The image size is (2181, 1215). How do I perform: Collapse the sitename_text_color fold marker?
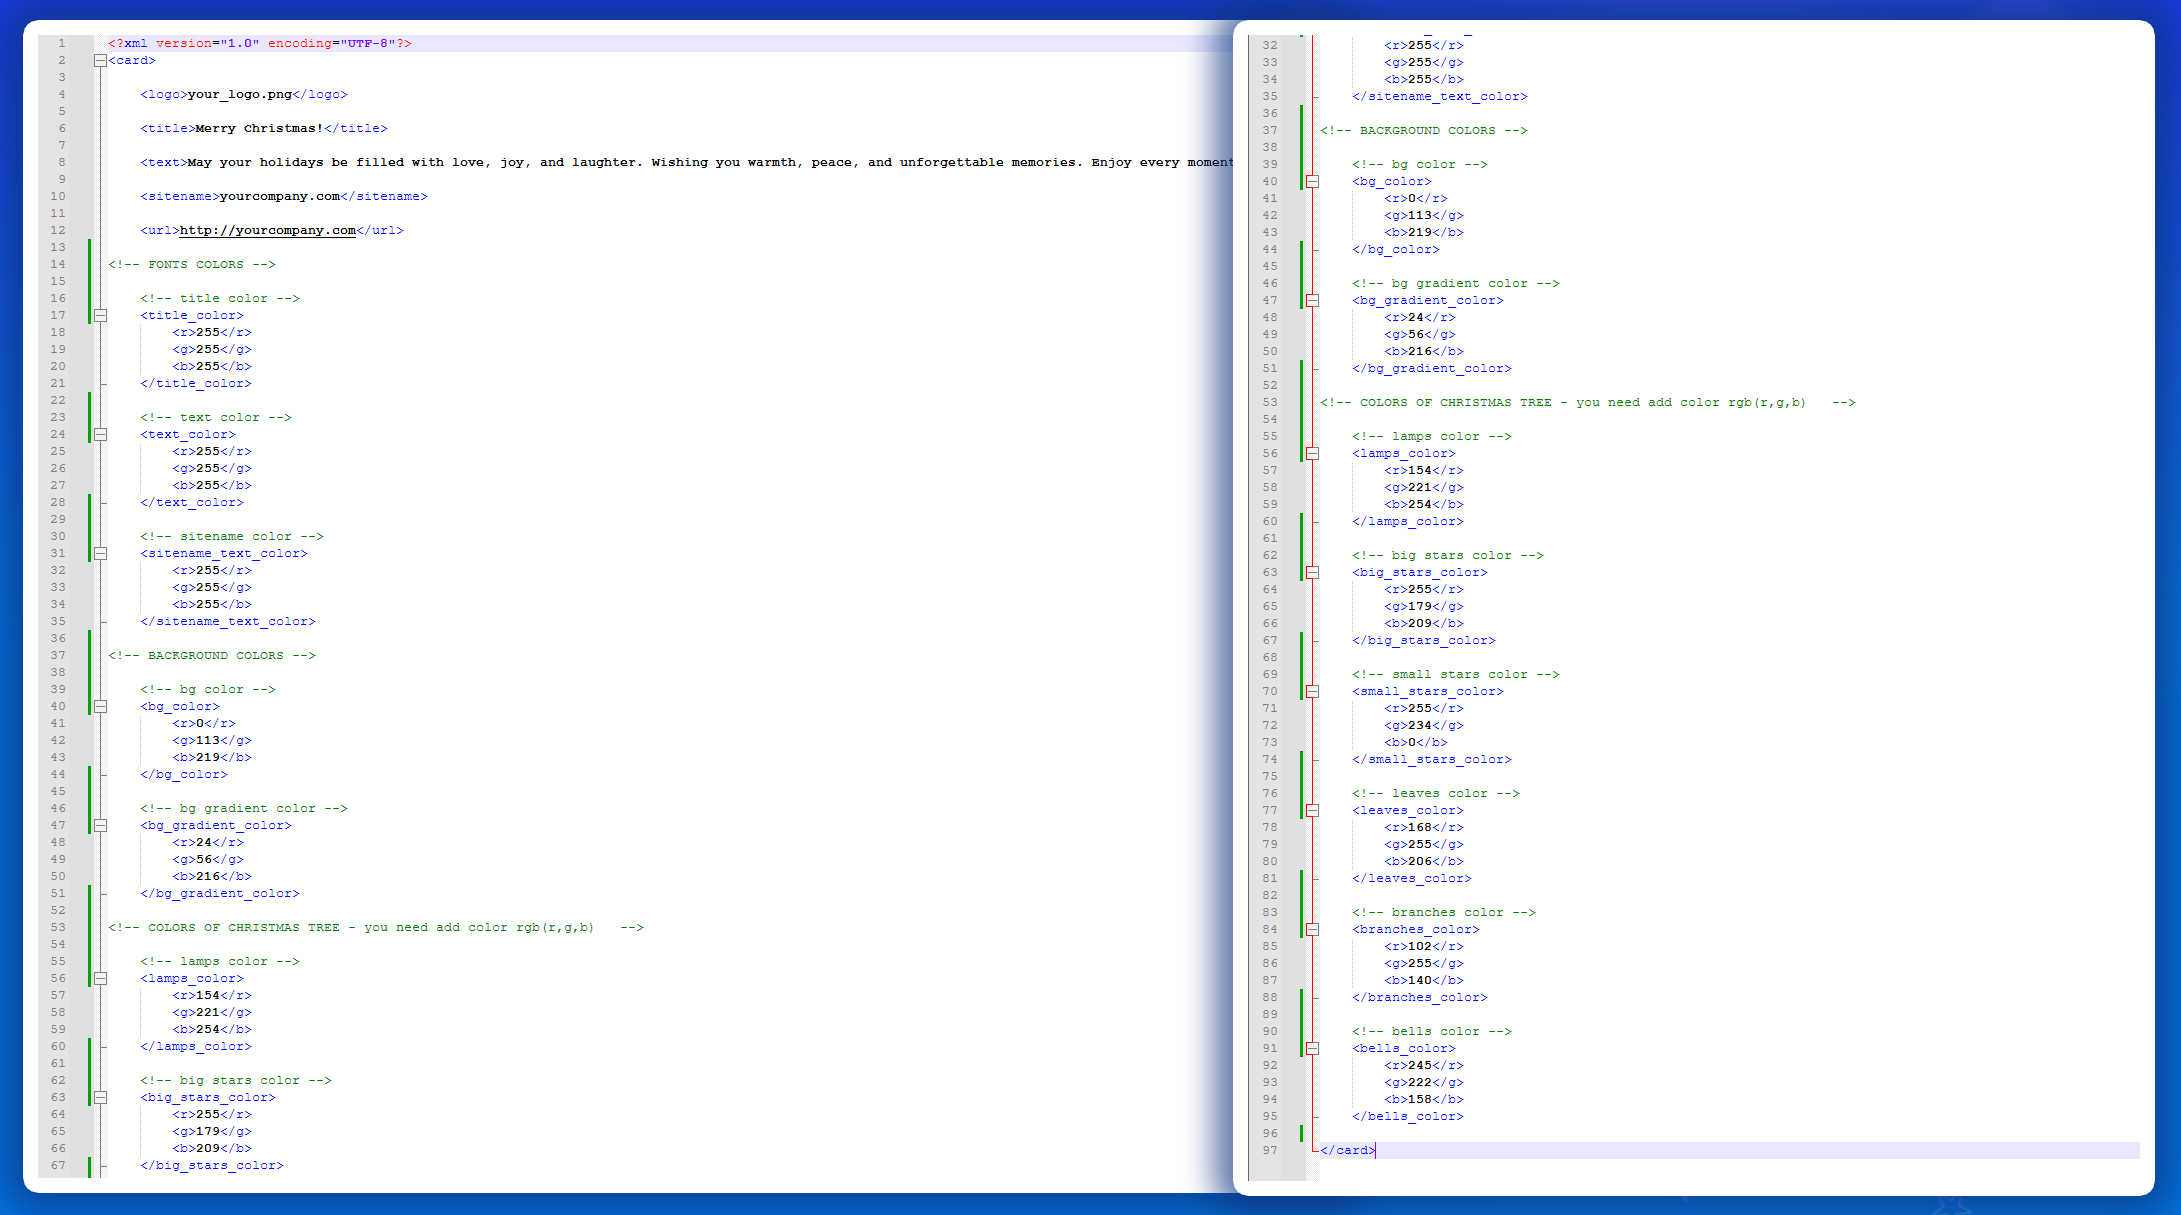(x=100, y=554)
